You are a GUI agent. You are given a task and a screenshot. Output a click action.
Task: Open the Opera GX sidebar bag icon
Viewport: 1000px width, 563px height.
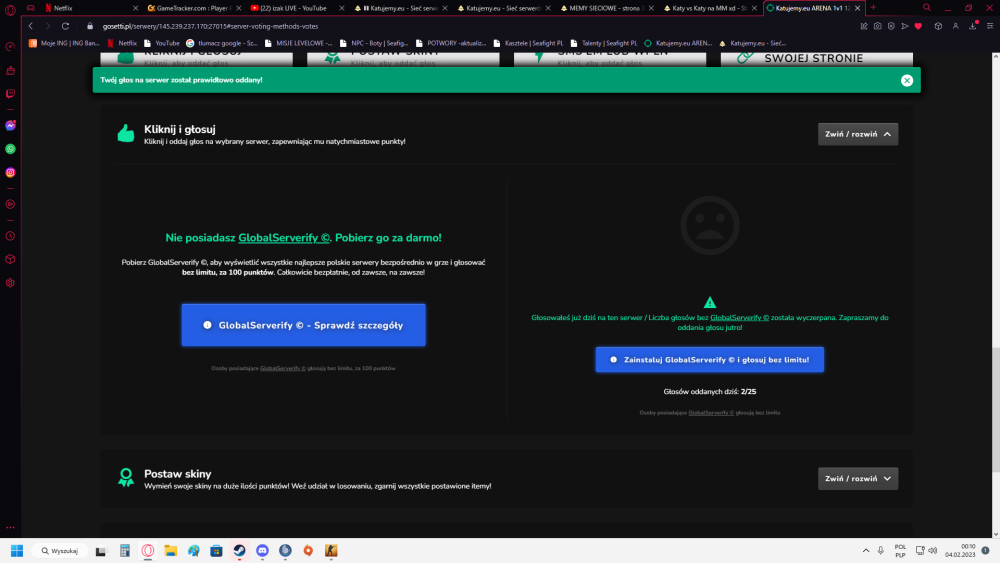pos(10,71)
